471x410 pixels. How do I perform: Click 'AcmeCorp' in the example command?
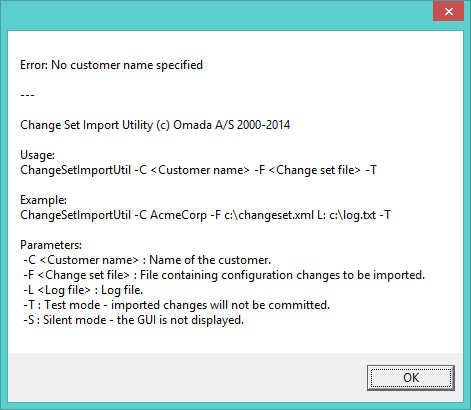click(x=178, y=215)
